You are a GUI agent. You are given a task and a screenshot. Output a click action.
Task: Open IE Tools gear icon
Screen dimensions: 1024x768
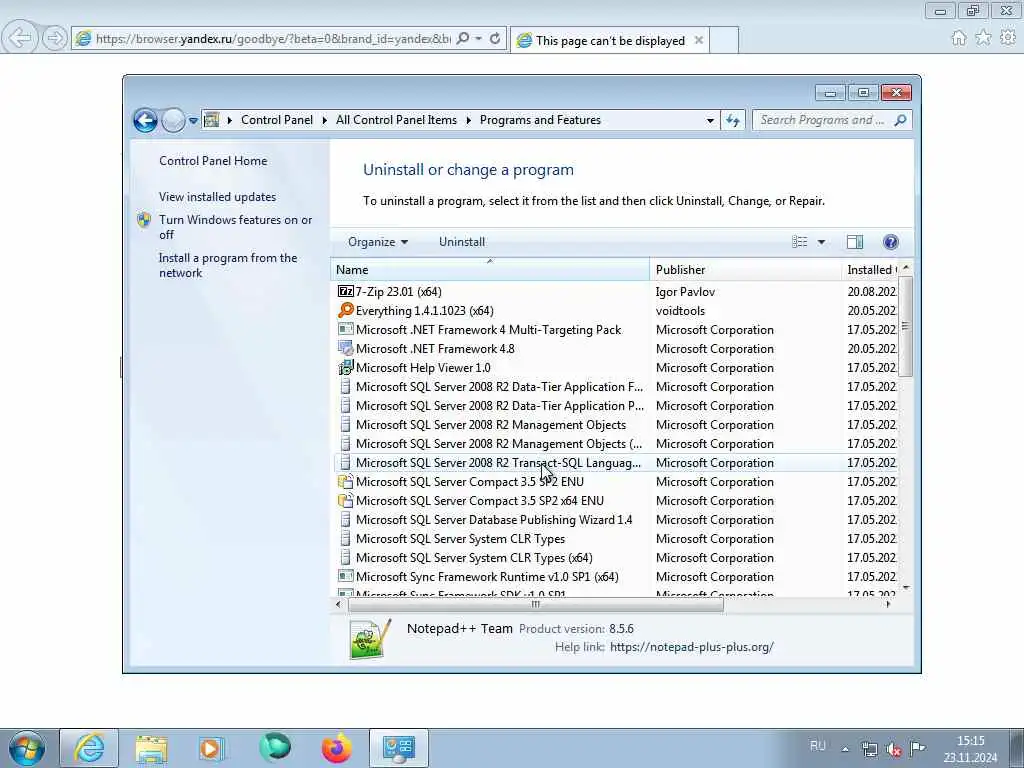pyautogui.click(x=1008, y=38)
